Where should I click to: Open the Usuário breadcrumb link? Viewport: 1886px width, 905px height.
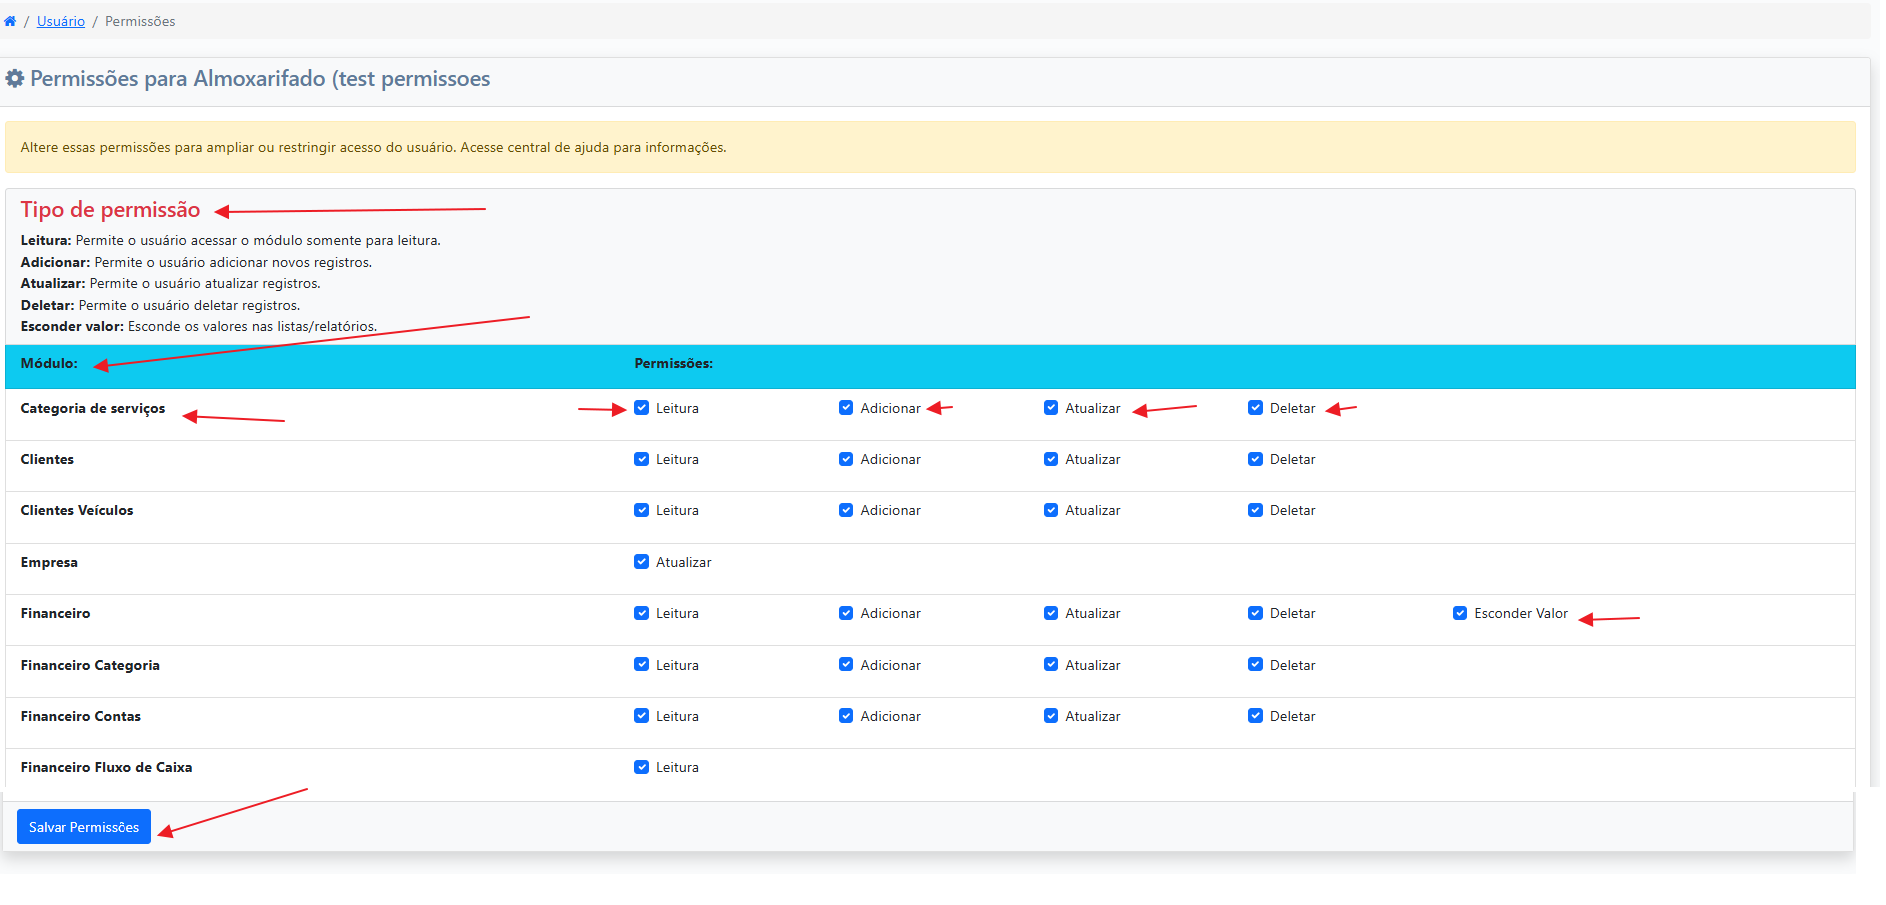(61, 21)
